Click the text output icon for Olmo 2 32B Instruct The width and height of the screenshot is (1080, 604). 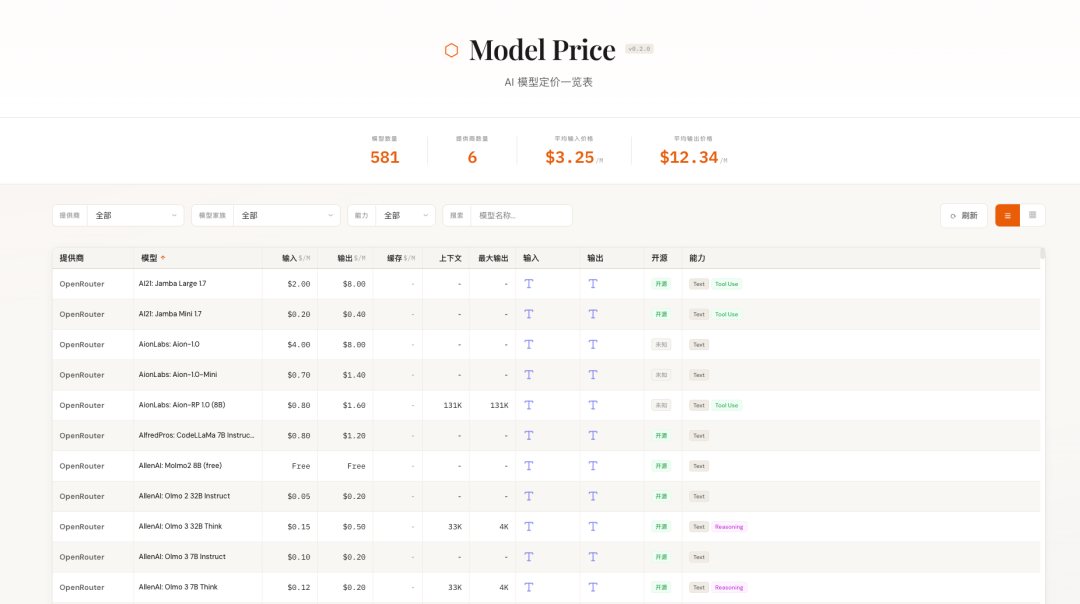click(593, 496)
